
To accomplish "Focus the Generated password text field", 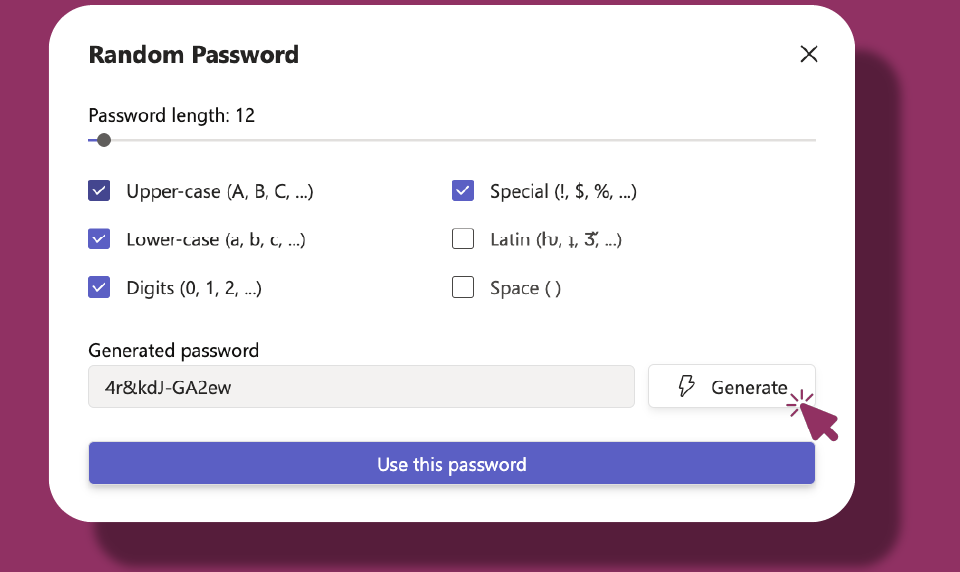I will coord(361,386).
